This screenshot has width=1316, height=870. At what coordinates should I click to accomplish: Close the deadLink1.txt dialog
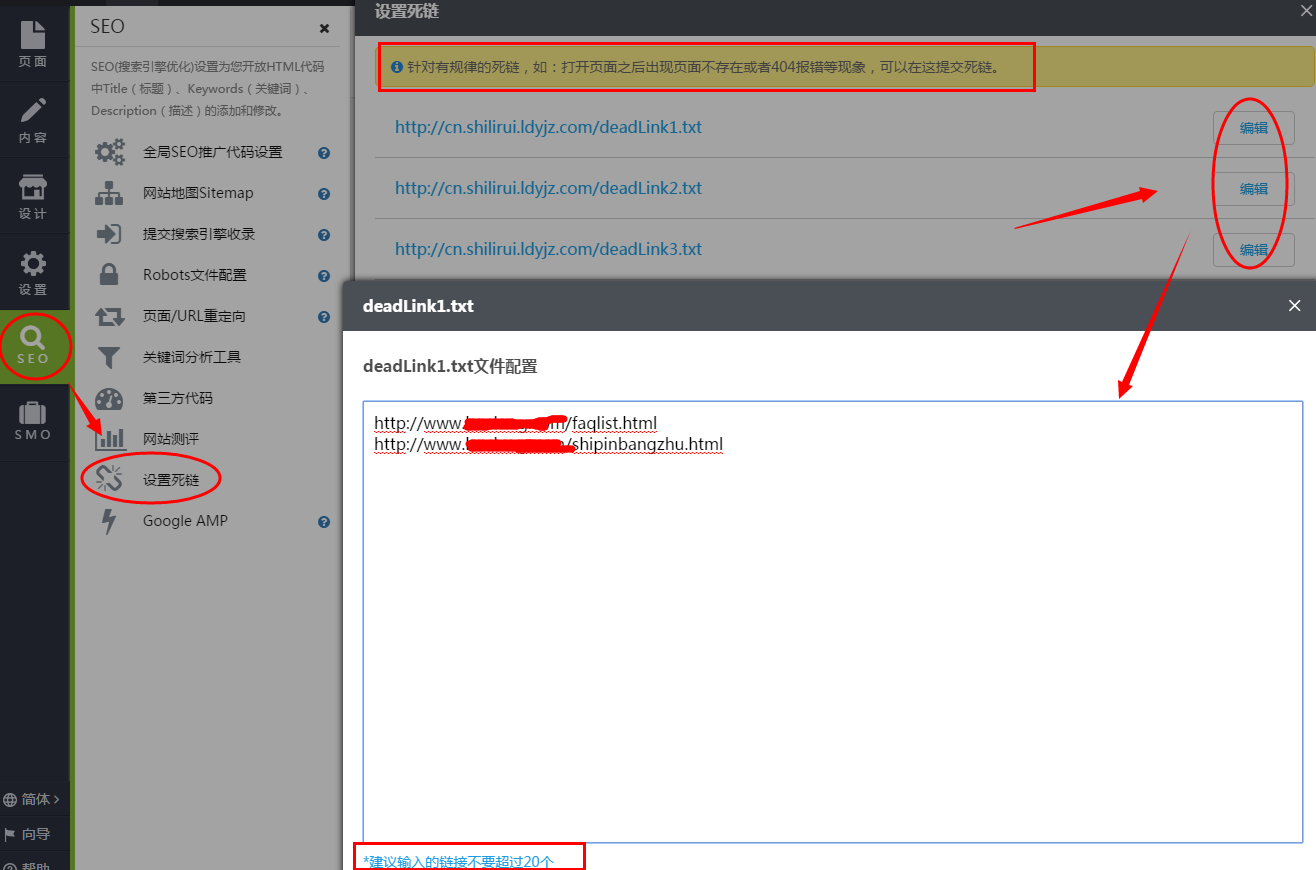click(x=1294, y=306)
